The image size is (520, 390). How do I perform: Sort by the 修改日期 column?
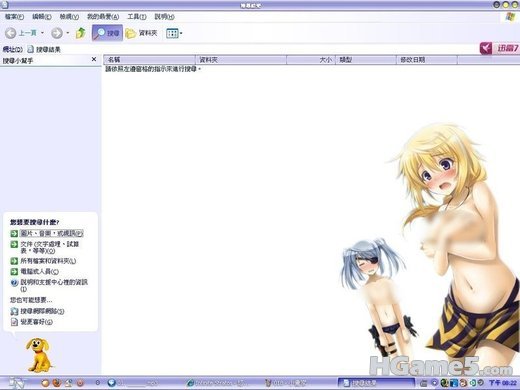pos(427,60)
